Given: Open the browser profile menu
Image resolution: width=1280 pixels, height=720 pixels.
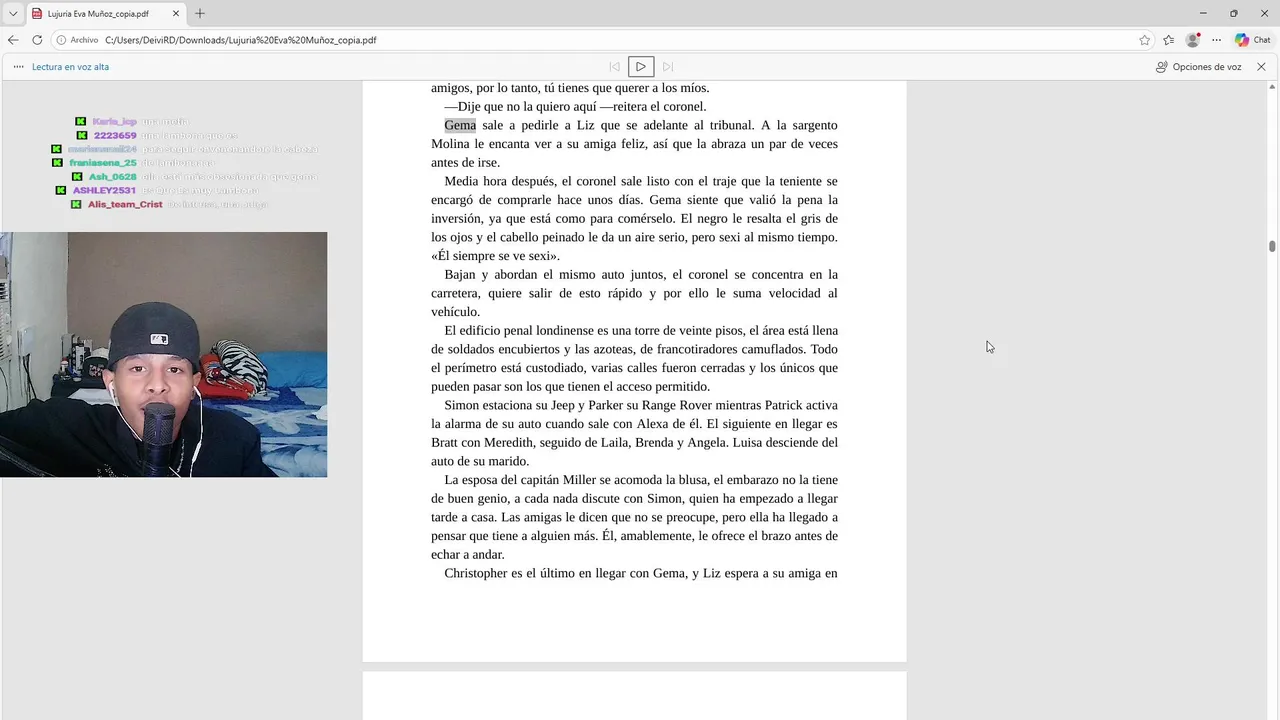Looking at the screenshot, I should (1192, 40).
